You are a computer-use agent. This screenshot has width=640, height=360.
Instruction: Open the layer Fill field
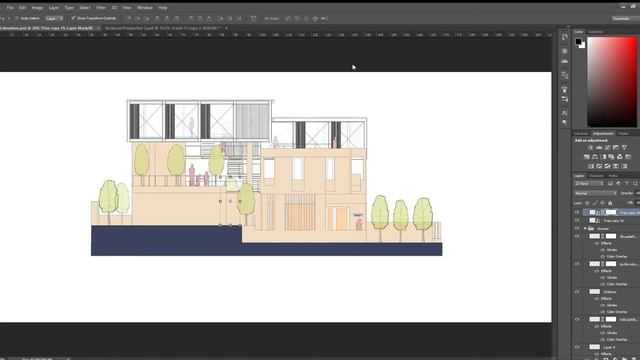click(638, 203)
